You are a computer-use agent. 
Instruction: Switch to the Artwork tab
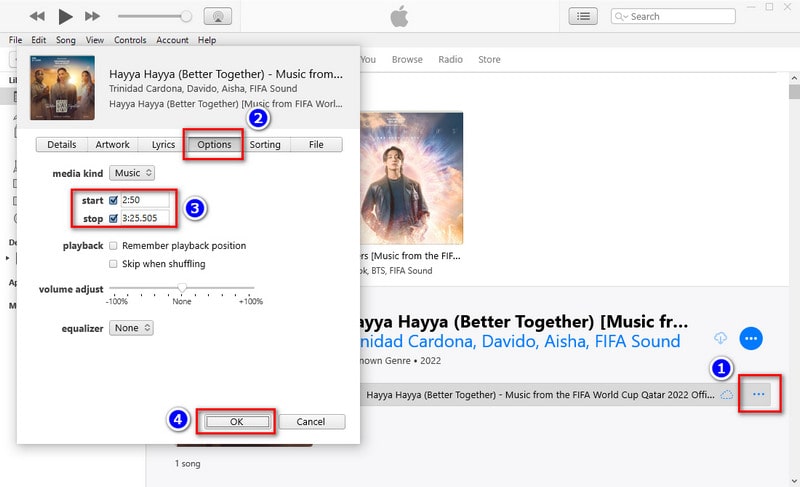(x=112, y=144)
